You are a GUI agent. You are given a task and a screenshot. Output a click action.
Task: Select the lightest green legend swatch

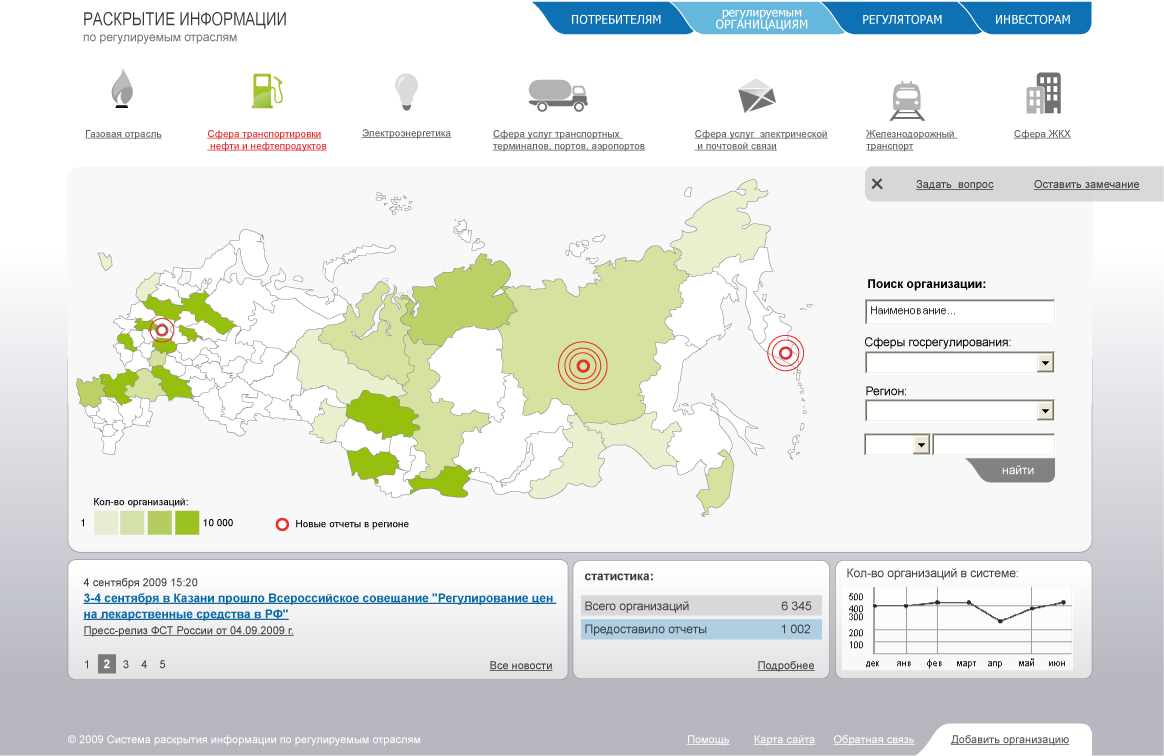106,523
